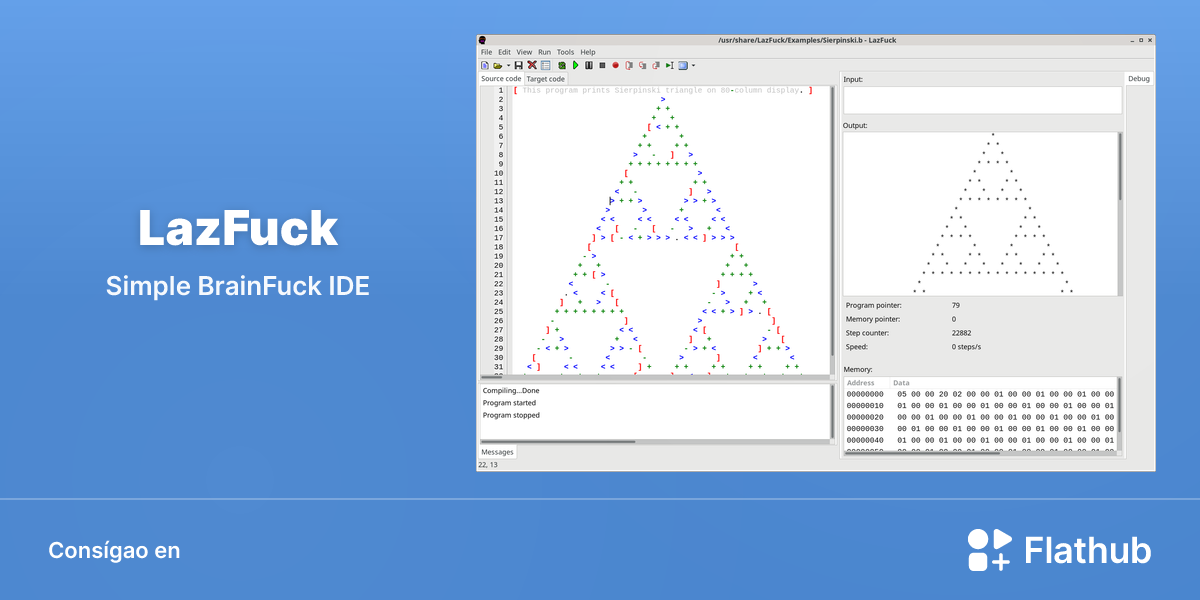Click memory row address 00000010
The width and height of the screenshot is (1200, 600).
(865, 406)
